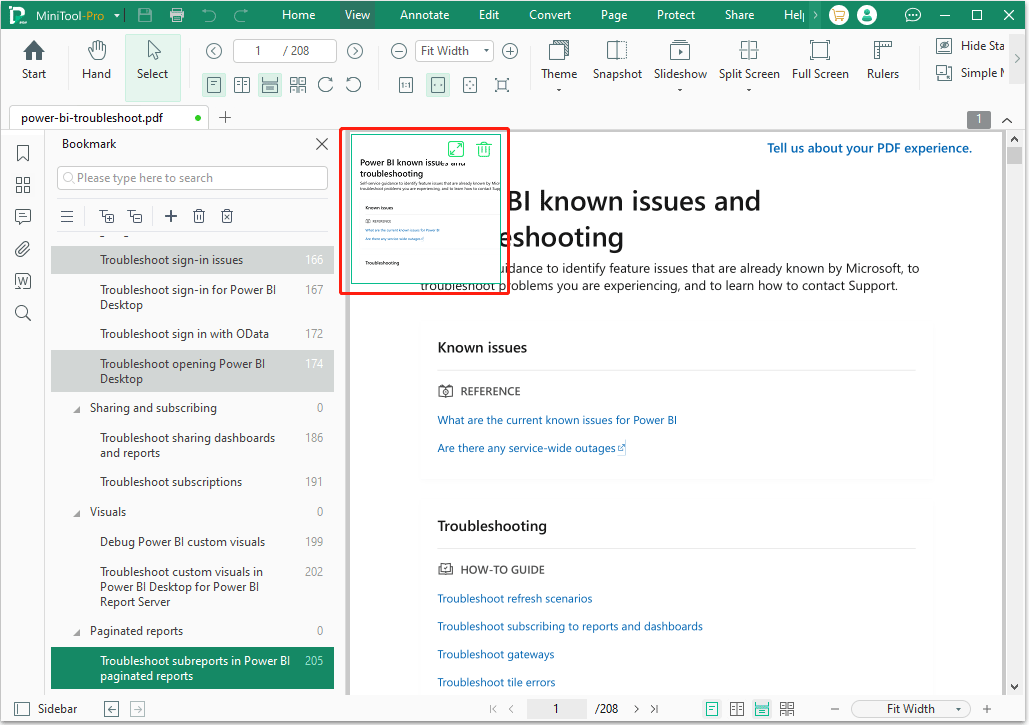Image resolution: width=1029 pixels, height=725 pixels.
Task: Select the power-bi-troubleshoot.pdf tab
Action: (x=108, y=117)
